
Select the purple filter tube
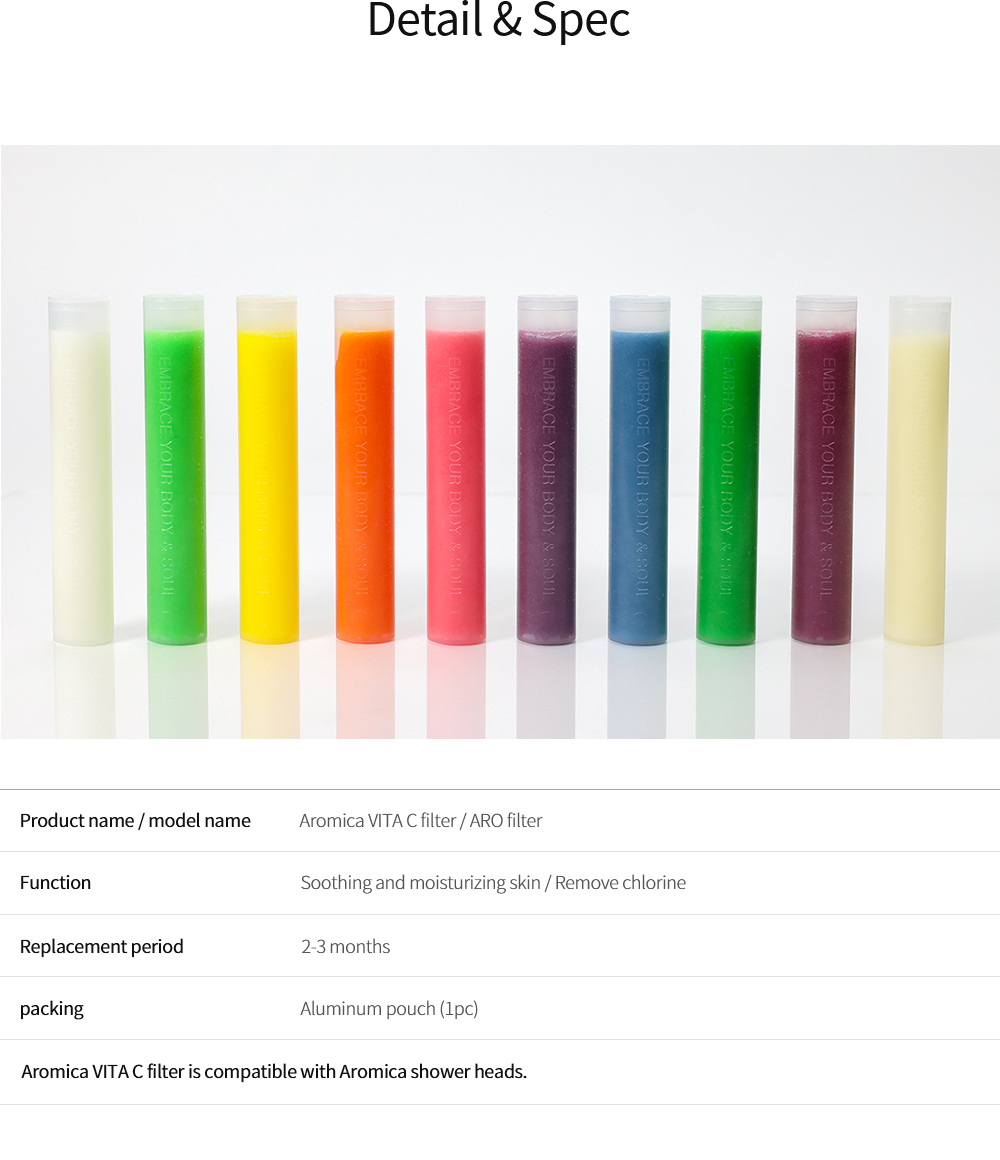[x=547, y=470]
